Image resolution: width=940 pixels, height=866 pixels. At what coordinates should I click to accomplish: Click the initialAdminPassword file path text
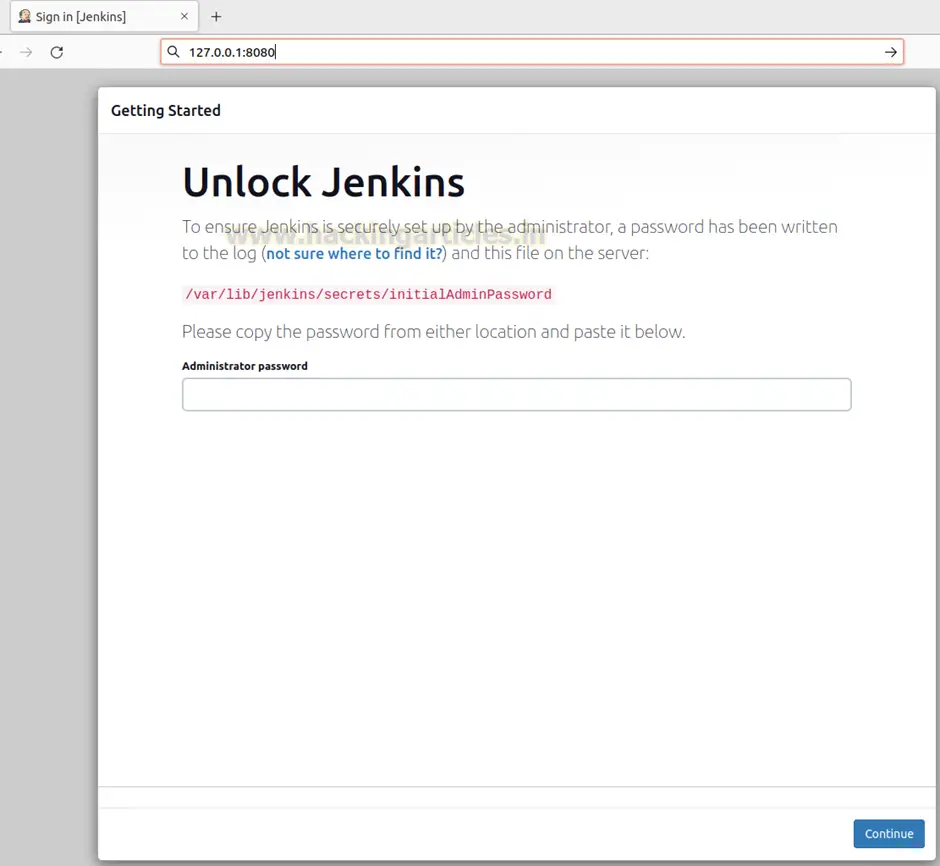tap(368, 294)
